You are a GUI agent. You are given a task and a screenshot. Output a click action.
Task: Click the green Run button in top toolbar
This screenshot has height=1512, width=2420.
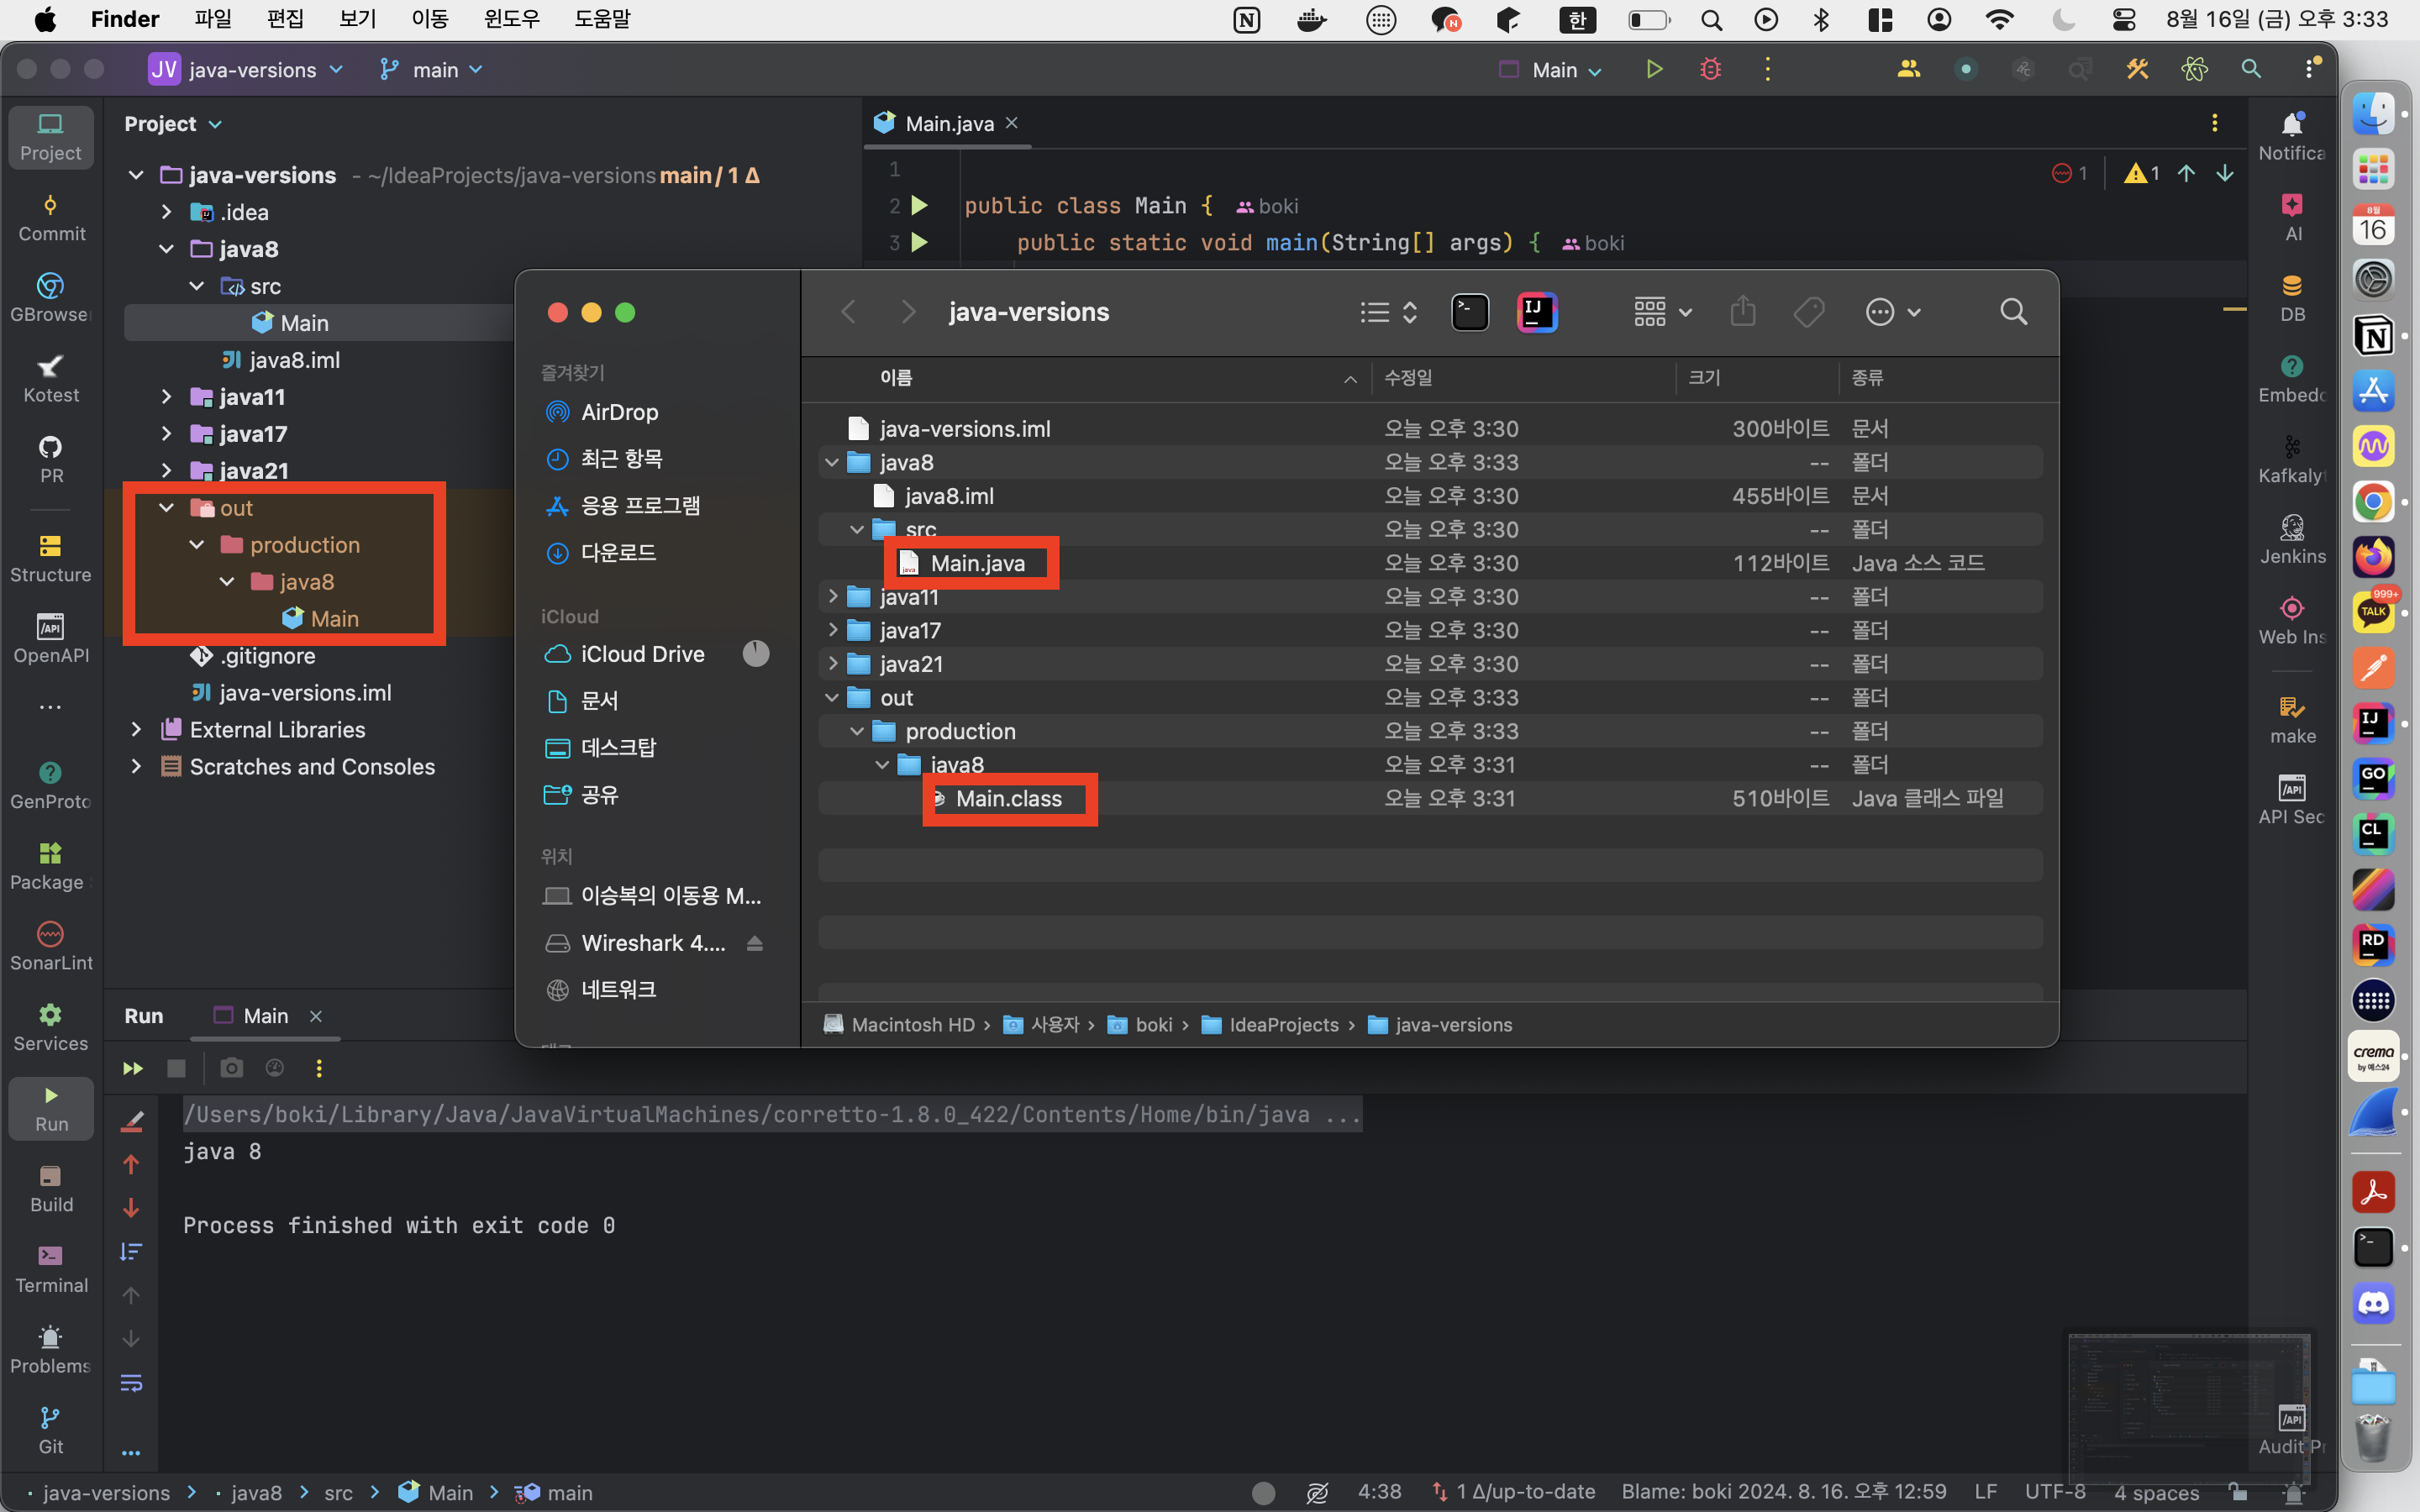[x=1654, y=69]
